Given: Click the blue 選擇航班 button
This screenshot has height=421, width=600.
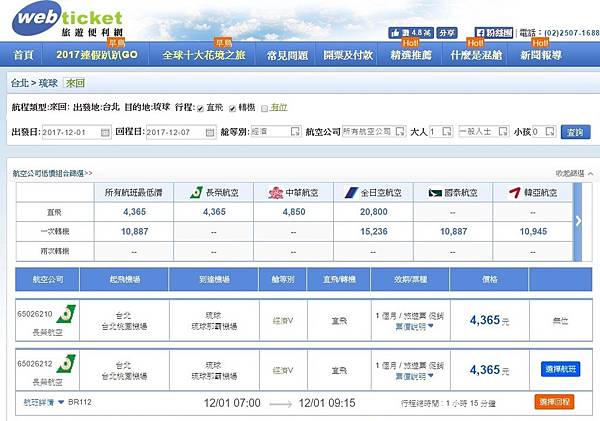Looking at the screenshot, I should [x=560, y=369].
